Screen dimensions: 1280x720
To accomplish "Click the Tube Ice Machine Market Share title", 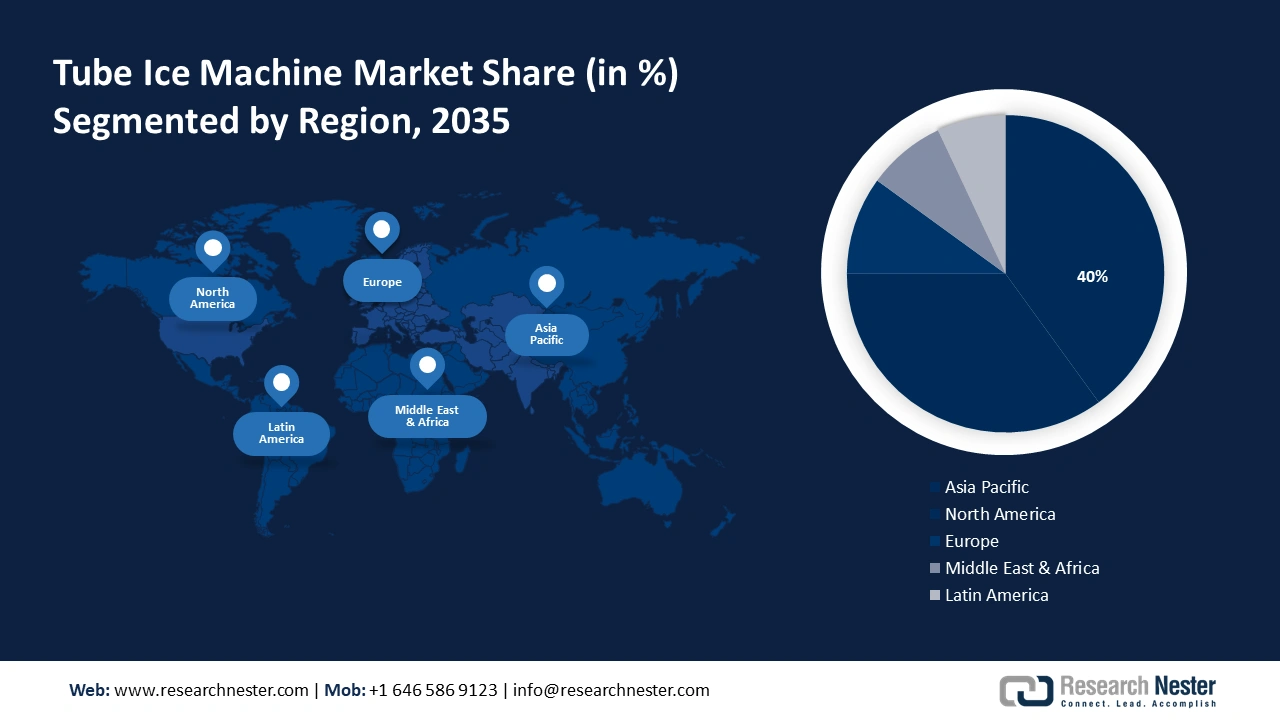I will [366, 74].
